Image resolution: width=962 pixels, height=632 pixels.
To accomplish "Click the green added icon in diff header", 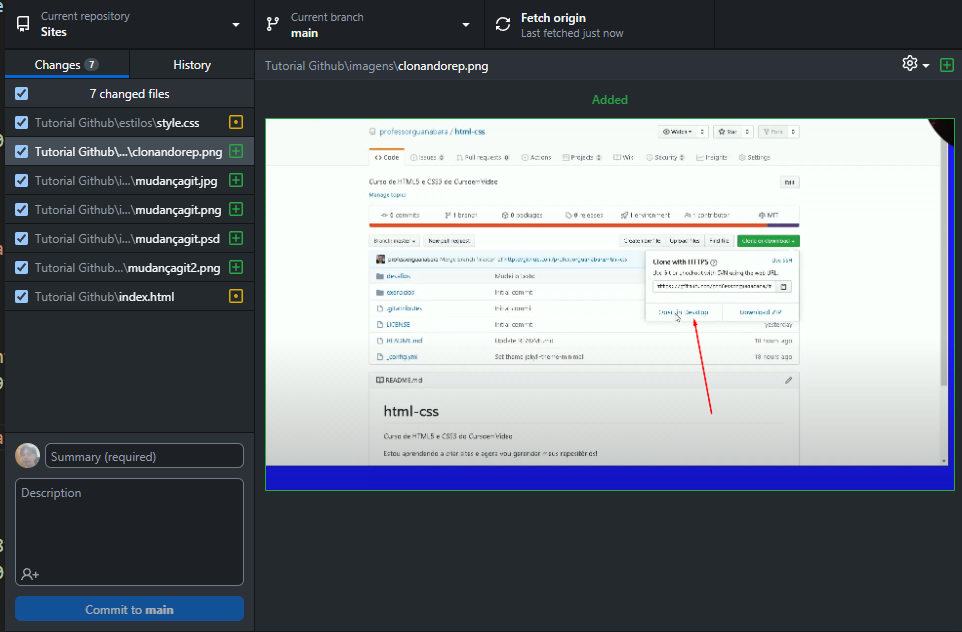I will click(947, 64).
